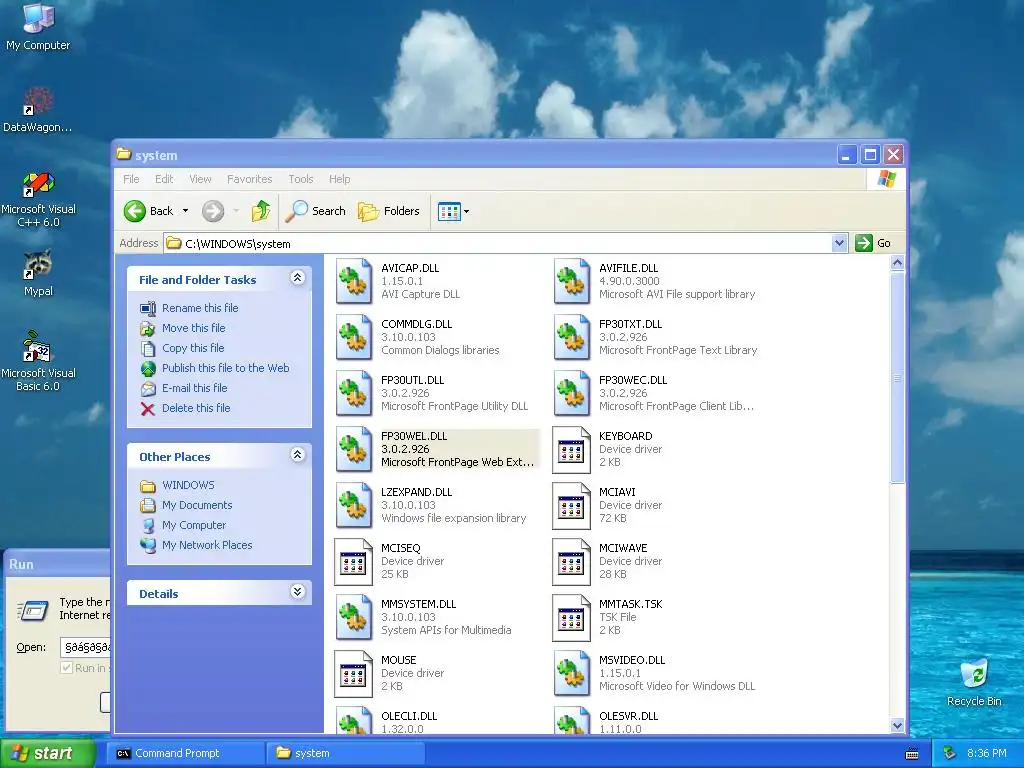The width and height of the screenshot is (1024, 768).
Task: Click the Start button
Action: 48,753
